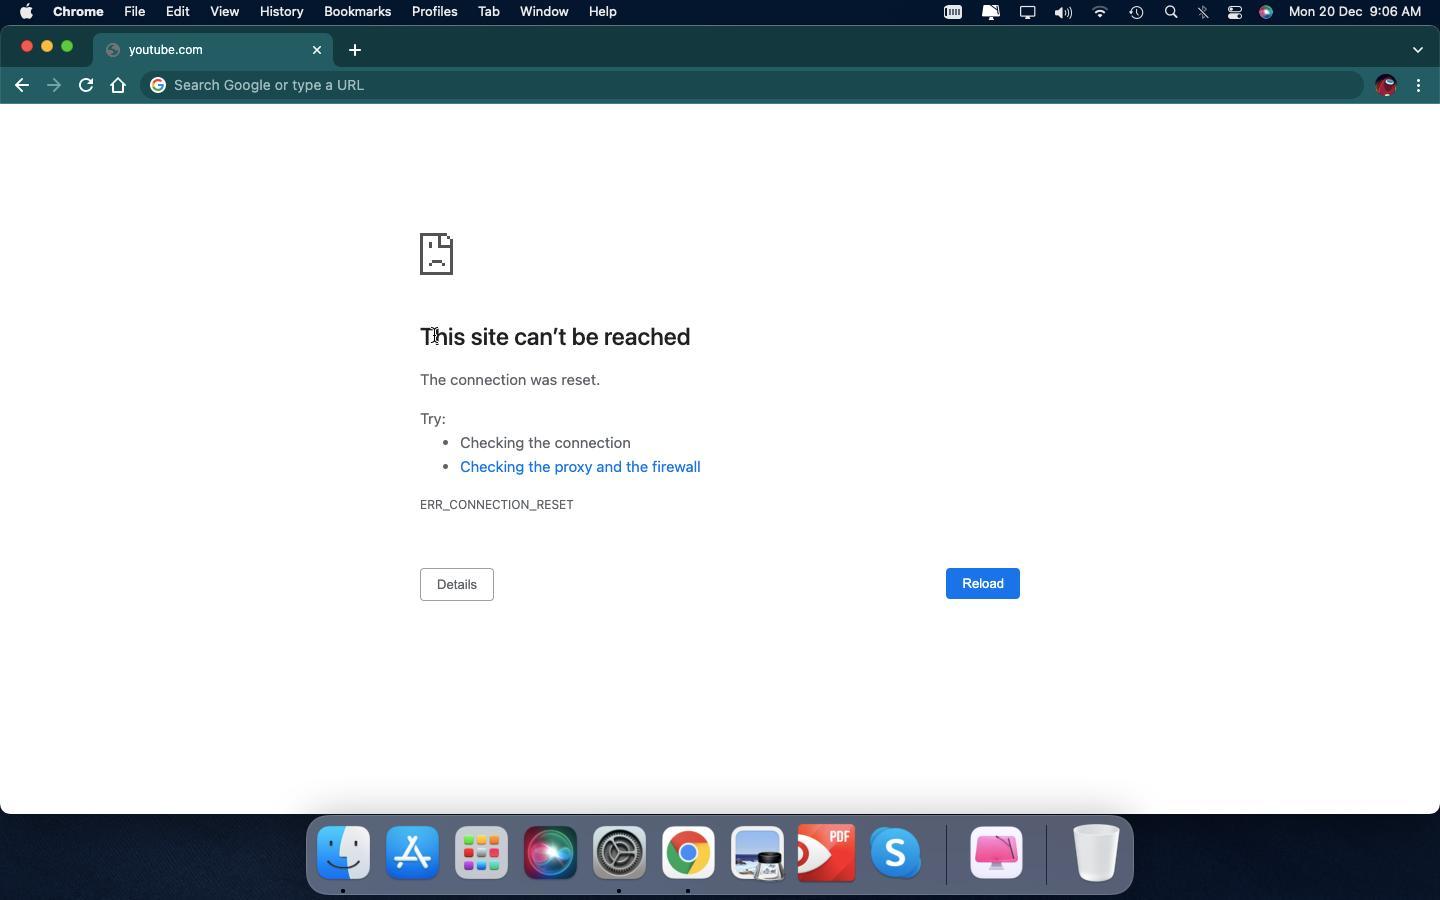Open the History menu

tap(281, 12)
